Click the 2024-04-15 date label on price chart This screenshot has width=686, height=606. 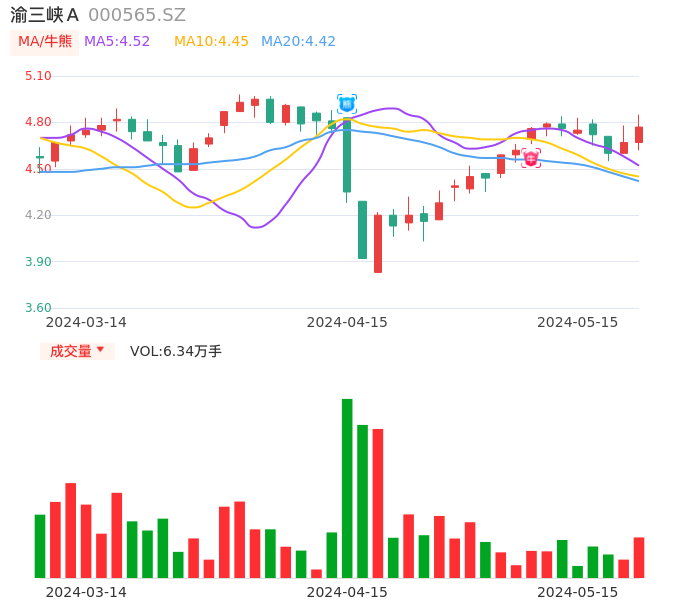[347, 322]
